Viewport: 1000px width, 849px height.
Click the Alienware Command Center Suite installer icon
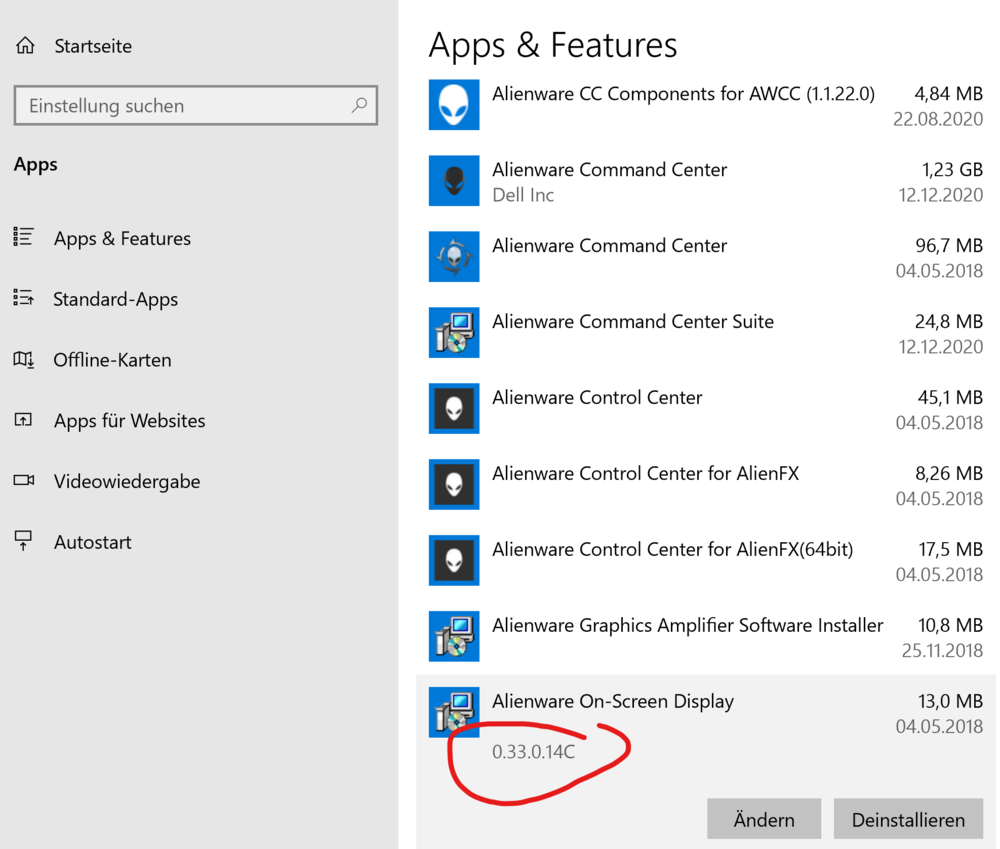click(x=454, y=332)
